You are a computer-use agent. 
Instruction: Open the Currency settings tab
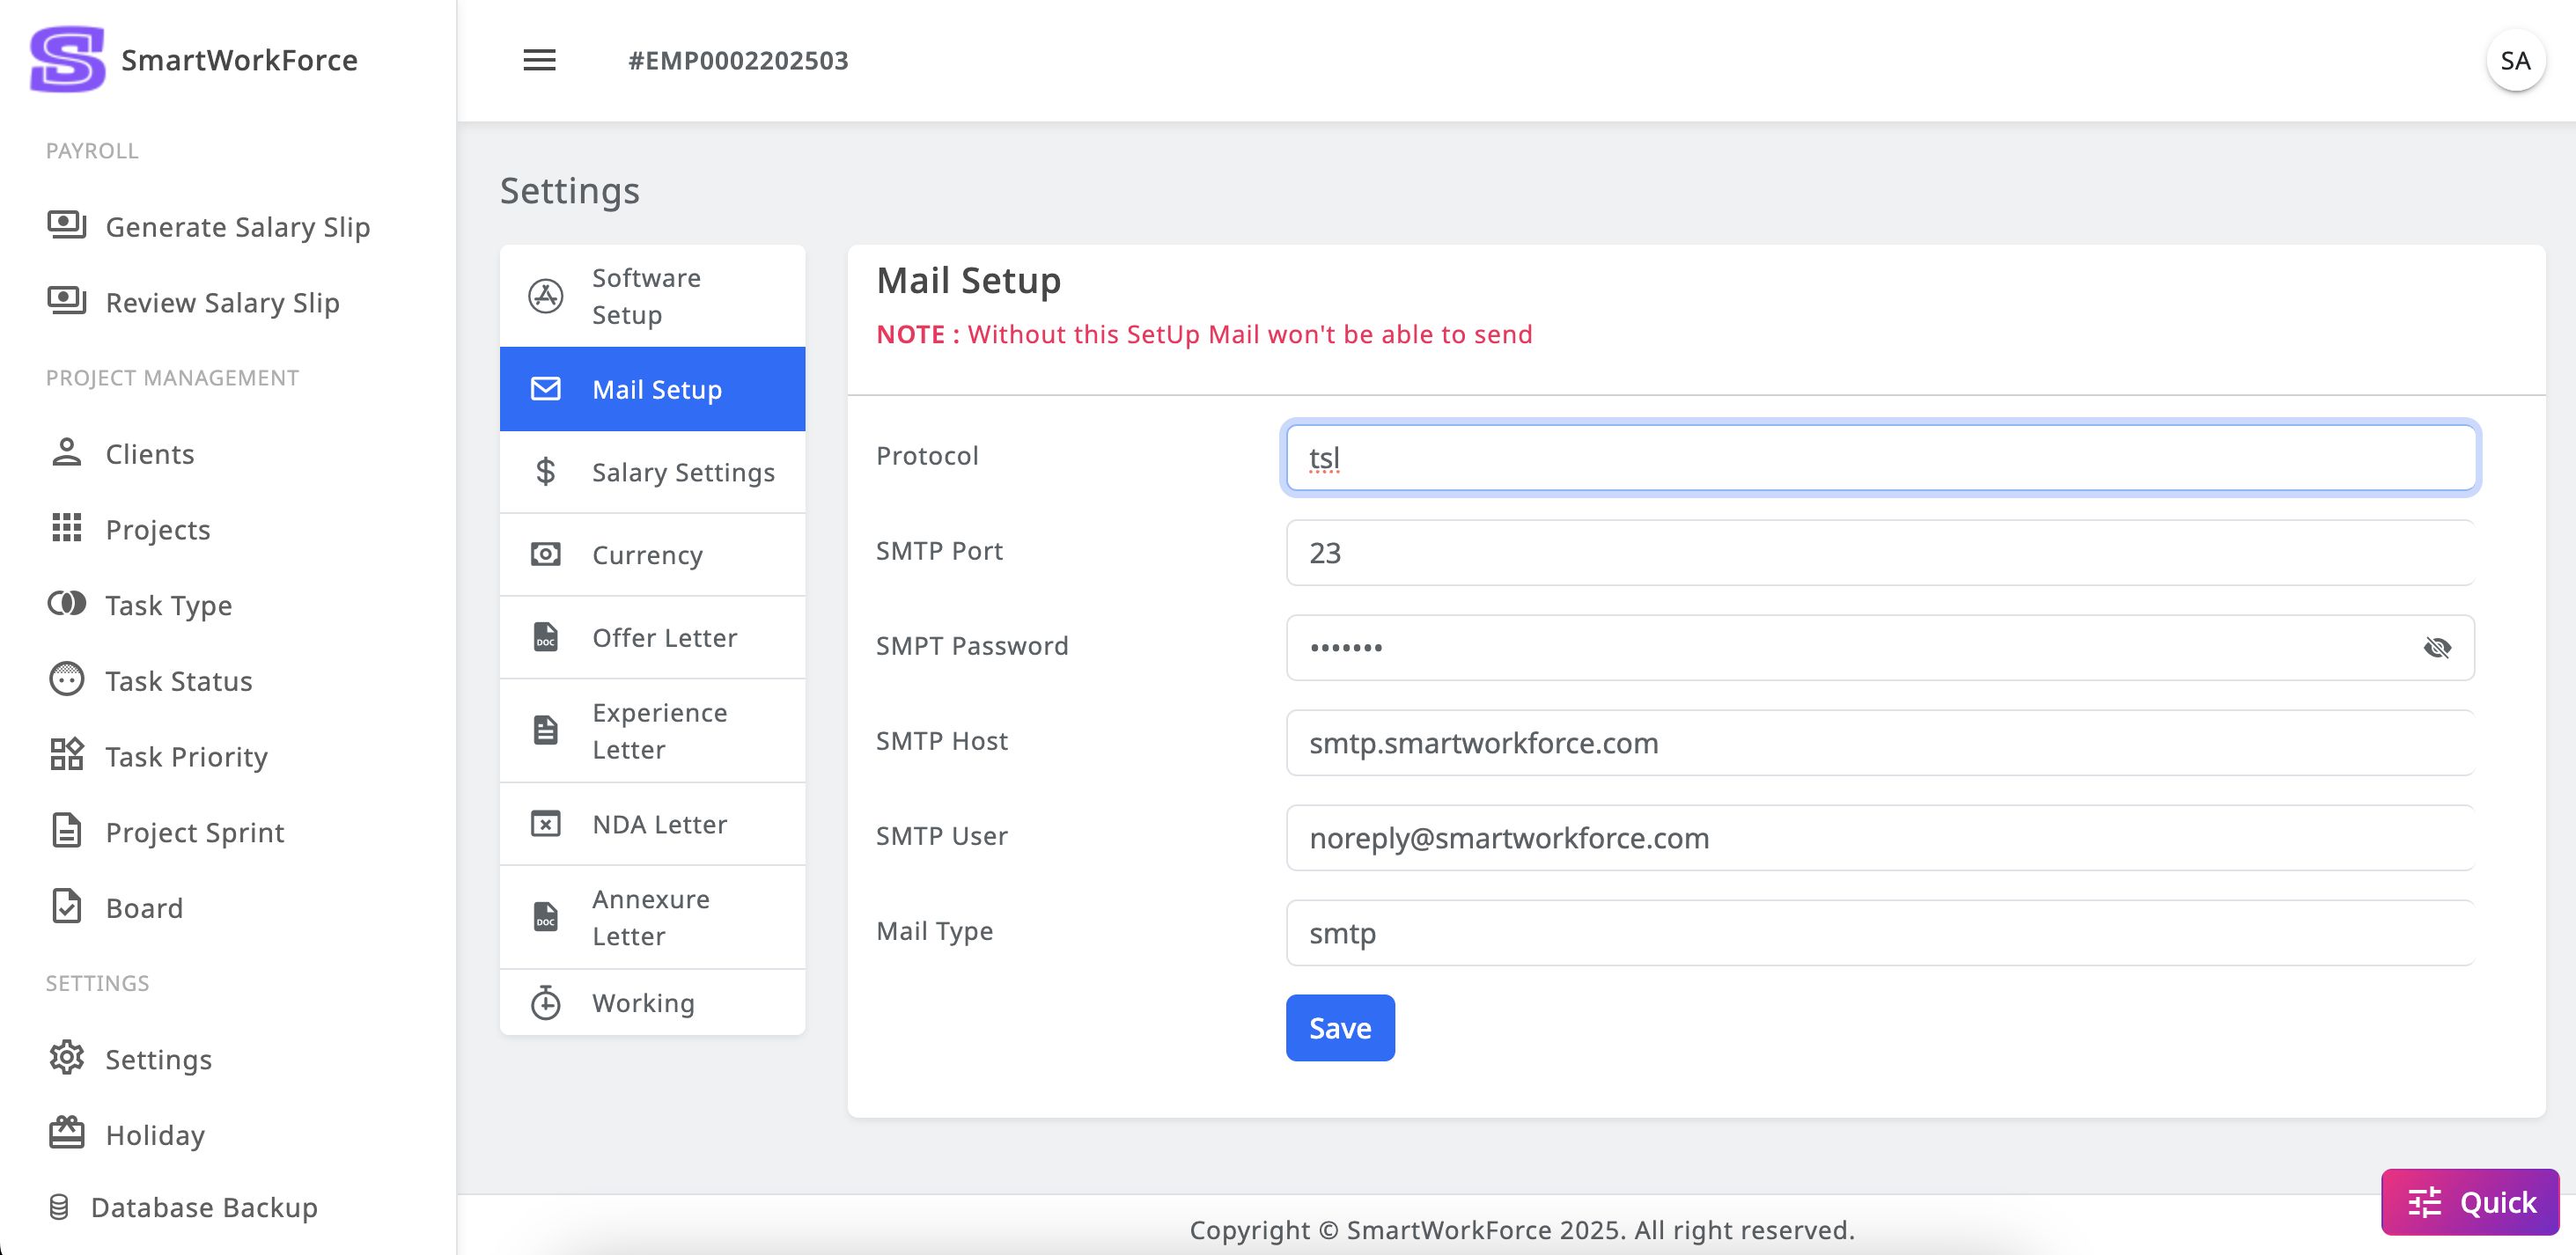point(652,555)
